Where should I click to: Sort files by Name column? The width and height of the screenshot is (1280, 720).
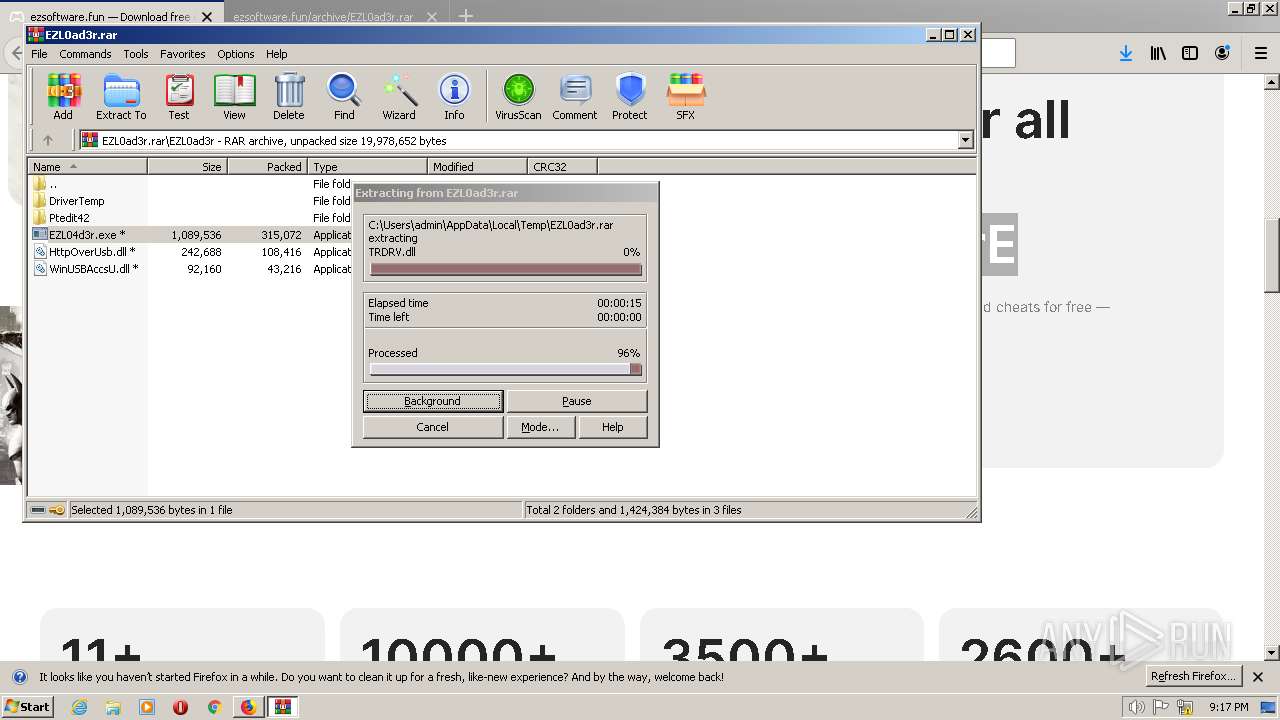[x=88, y=167]
